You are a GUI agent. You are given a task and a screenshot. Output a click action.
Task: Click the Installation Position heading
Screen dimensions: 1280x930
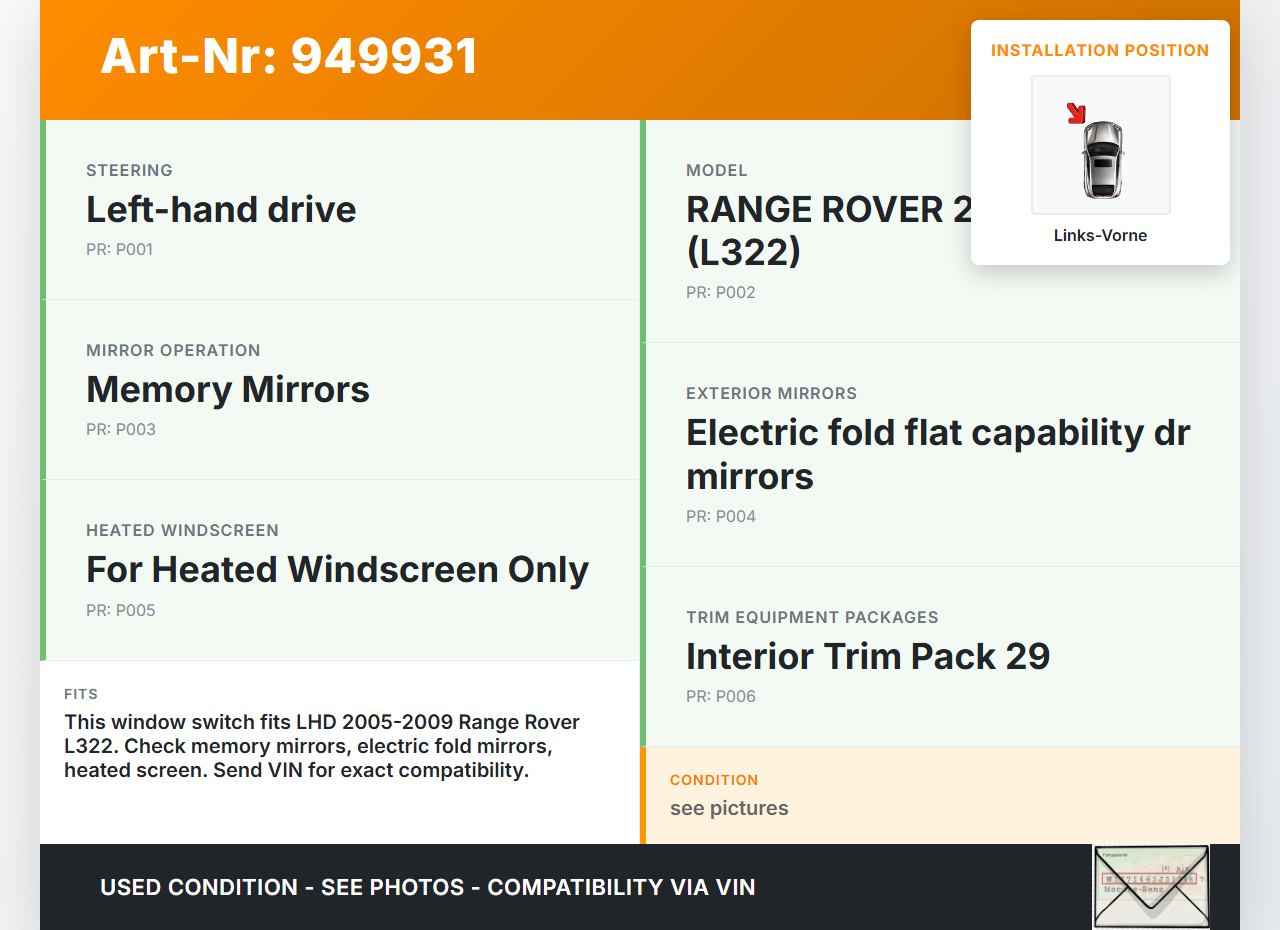click(x=1100, y=50)
